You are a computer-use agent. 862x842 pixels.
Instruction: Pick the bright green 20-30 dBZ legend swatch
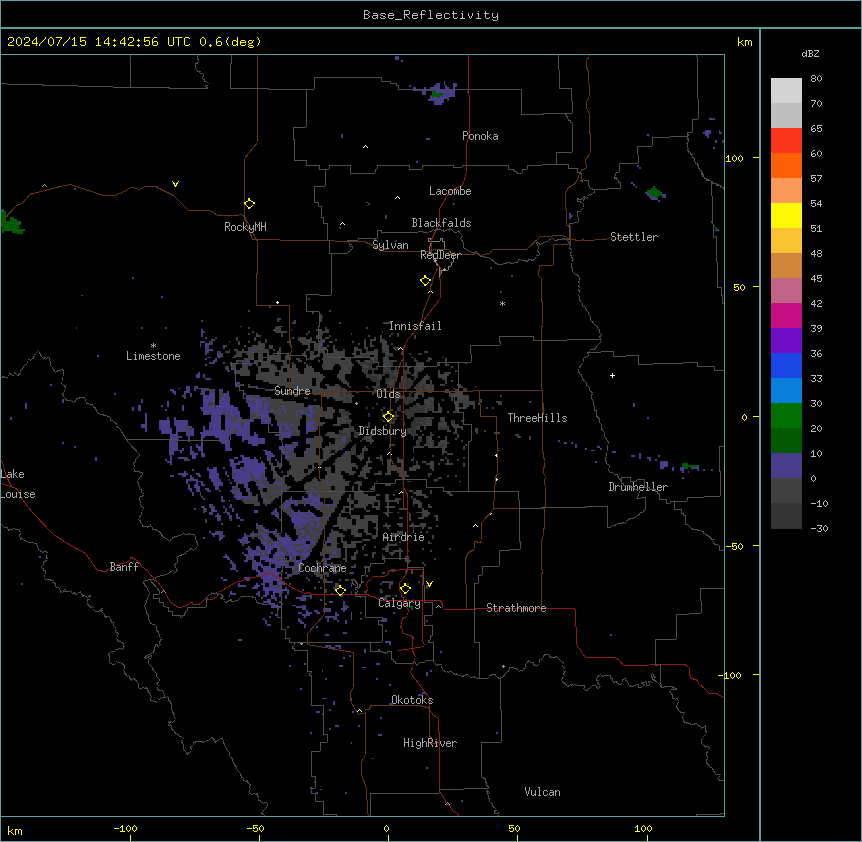786,416
